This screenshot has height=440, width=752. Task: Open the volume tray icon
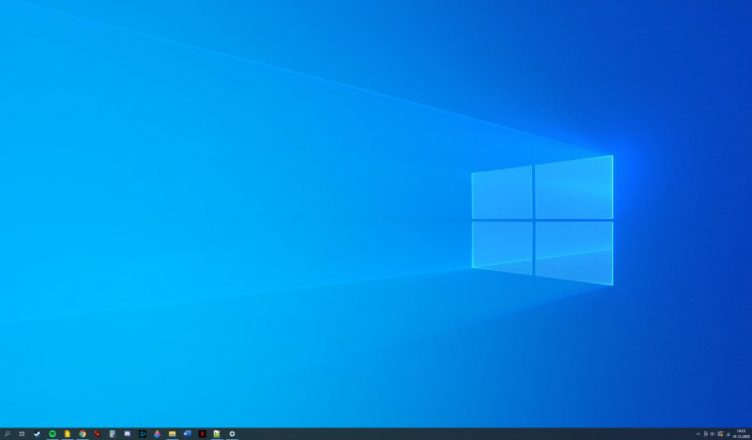tap(712, 434)
